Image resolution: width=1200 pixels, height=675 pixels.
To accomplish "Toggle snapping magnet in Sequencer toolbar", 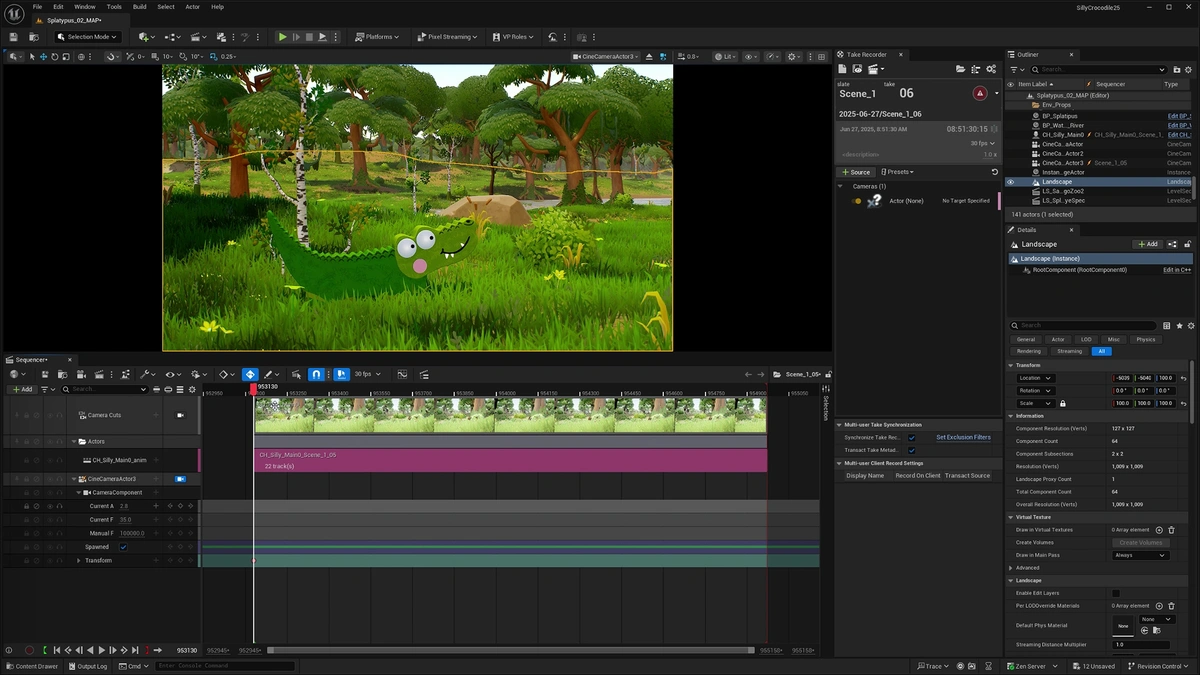I will pos(316,374).
